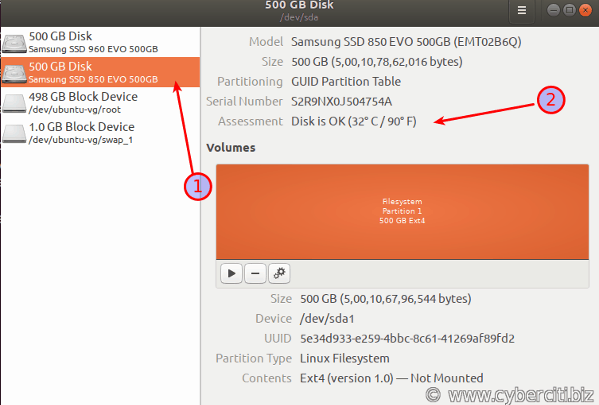Click the GUID Partition Table value
Viewport: 599px width, 405px height.
click(x=346, y=81)
